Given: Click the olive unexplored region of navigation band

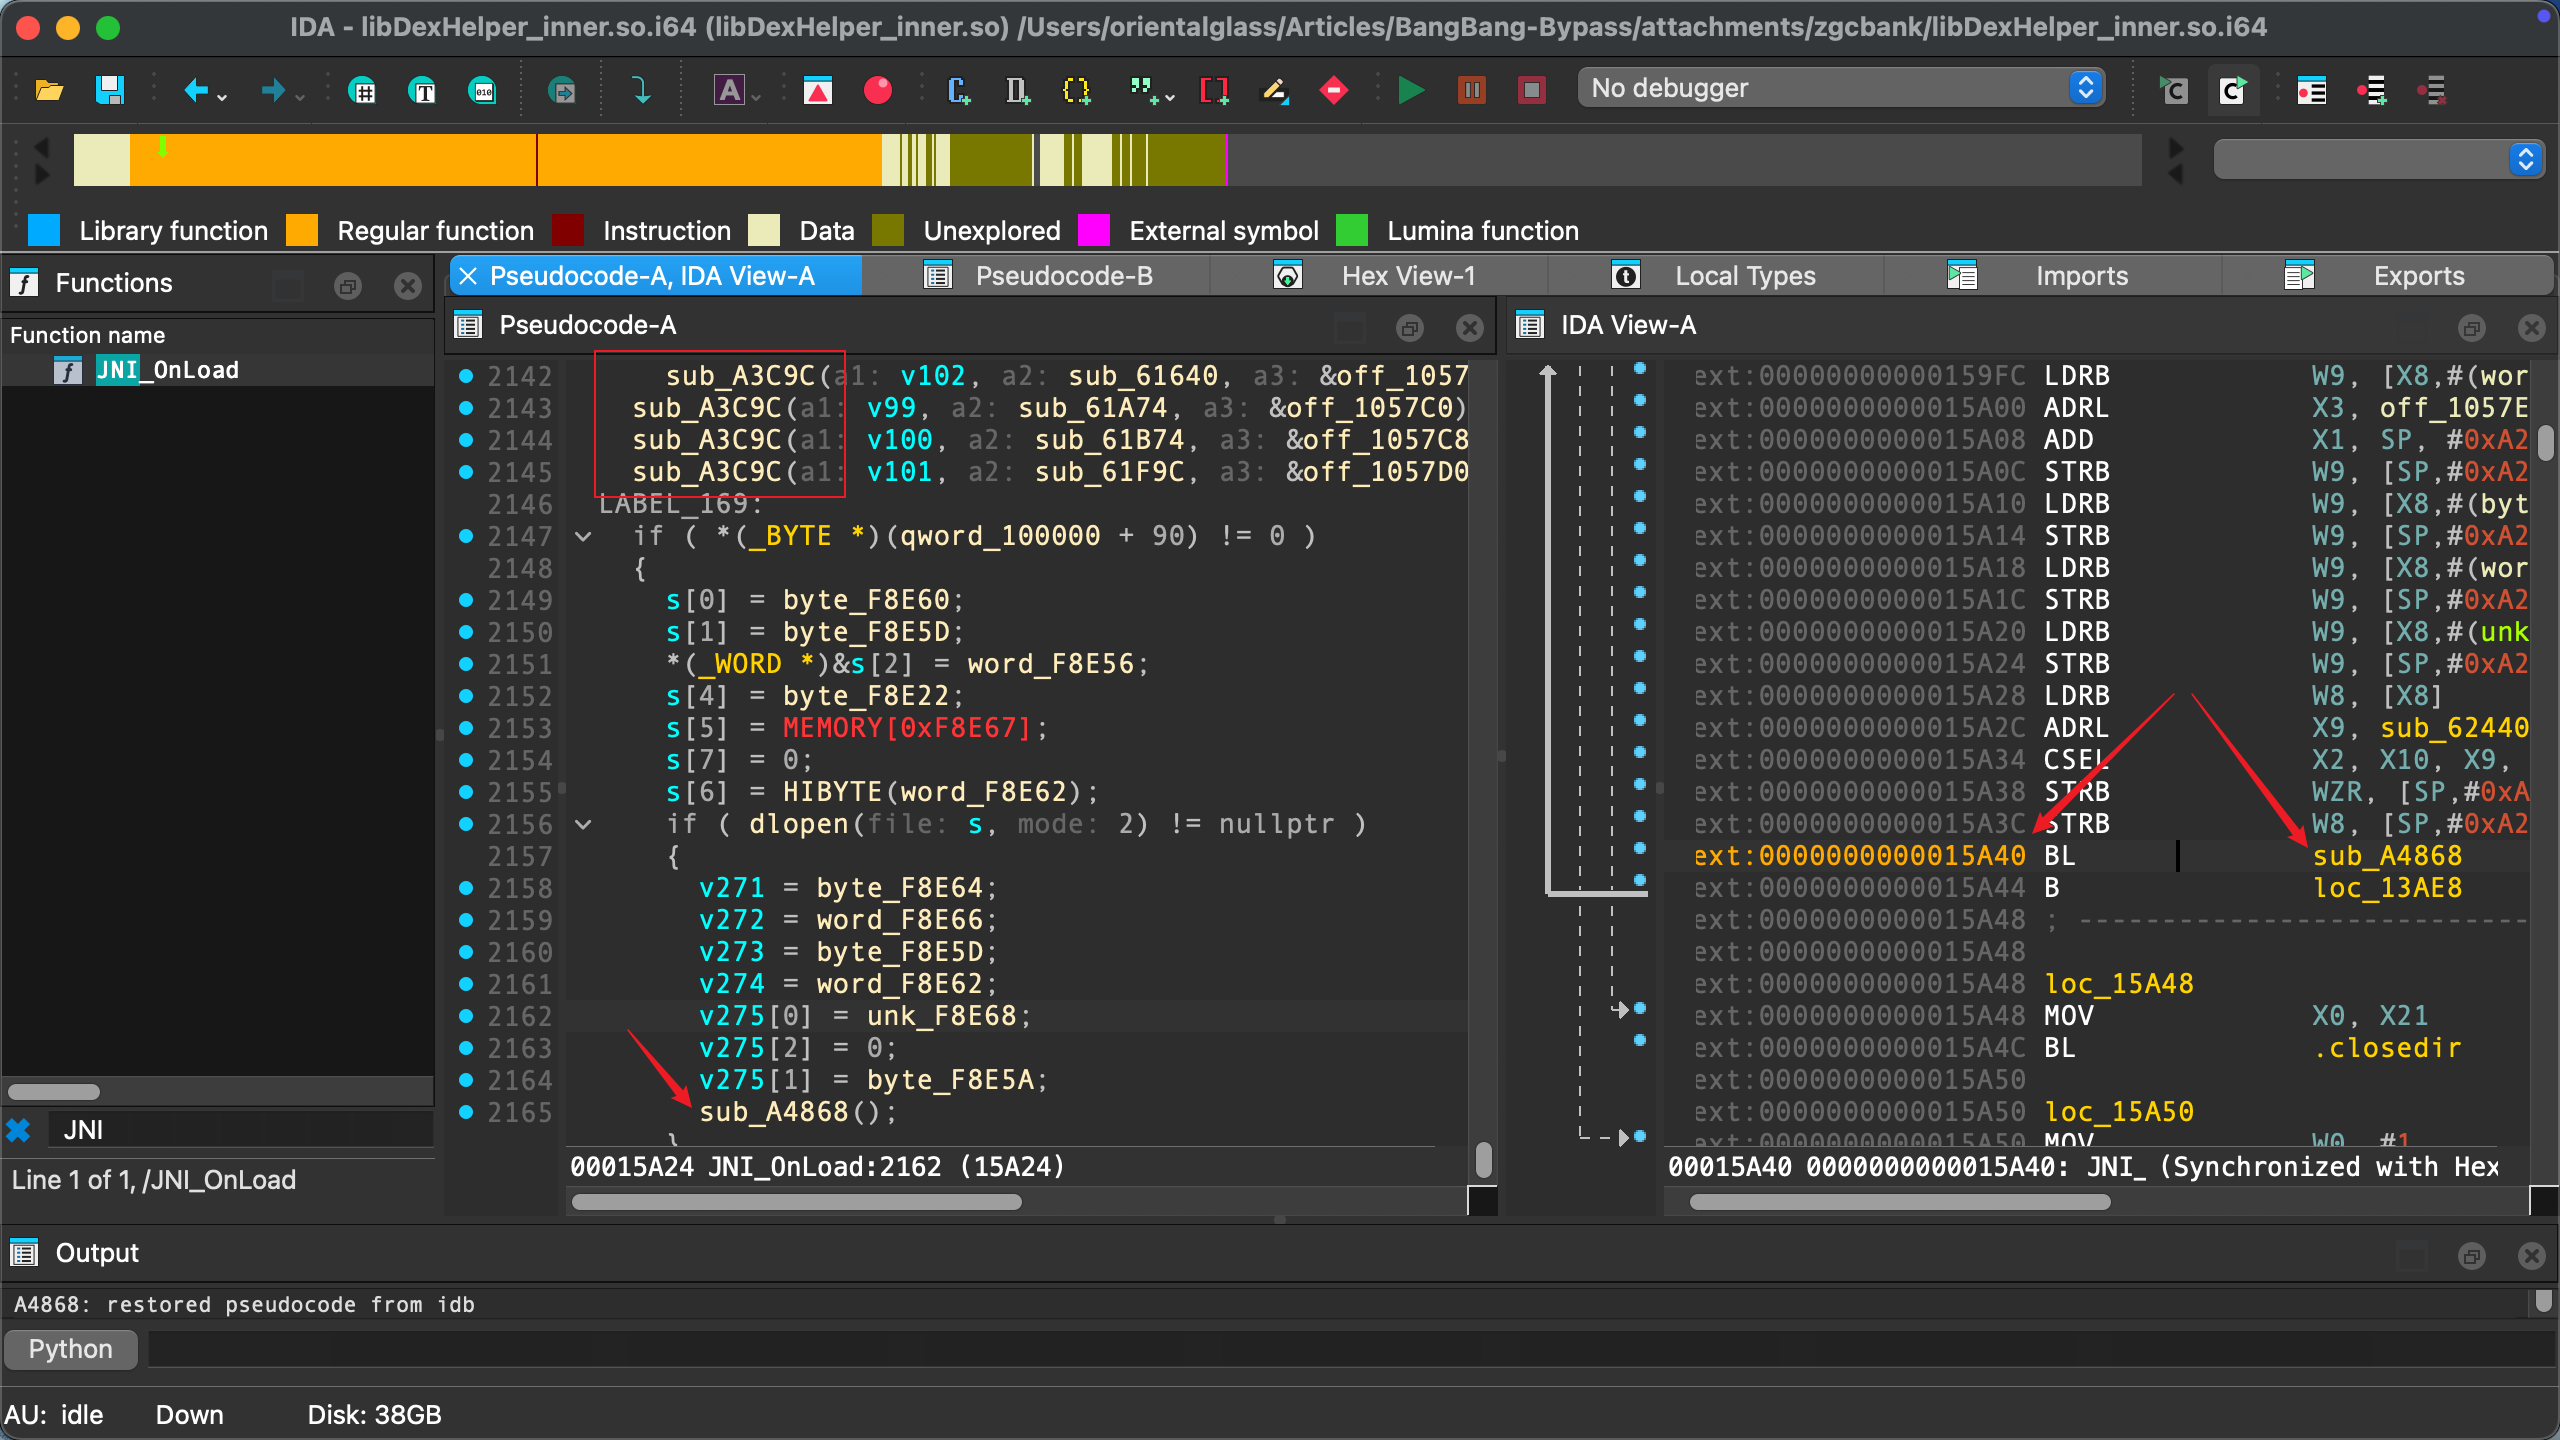Looking at the screenshot, I should click(x=990, y=160).
